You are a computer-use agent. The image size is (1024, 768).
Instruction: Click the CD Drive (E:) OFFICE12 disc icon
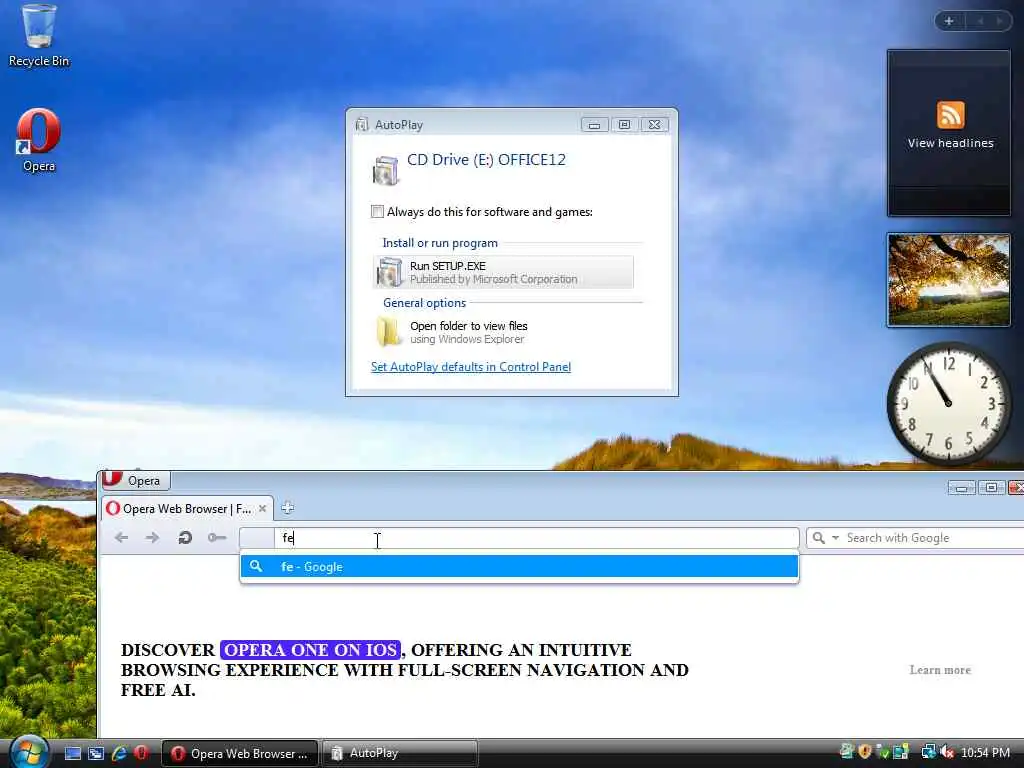[385, 170]
